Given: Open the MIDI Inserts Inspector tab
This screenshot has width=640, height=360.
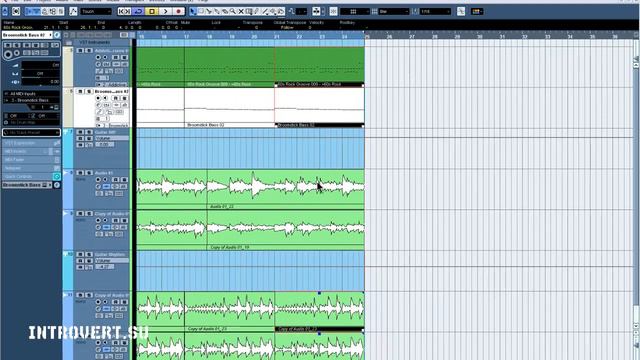Looking at the screenshot, I should tap(31, 151).
